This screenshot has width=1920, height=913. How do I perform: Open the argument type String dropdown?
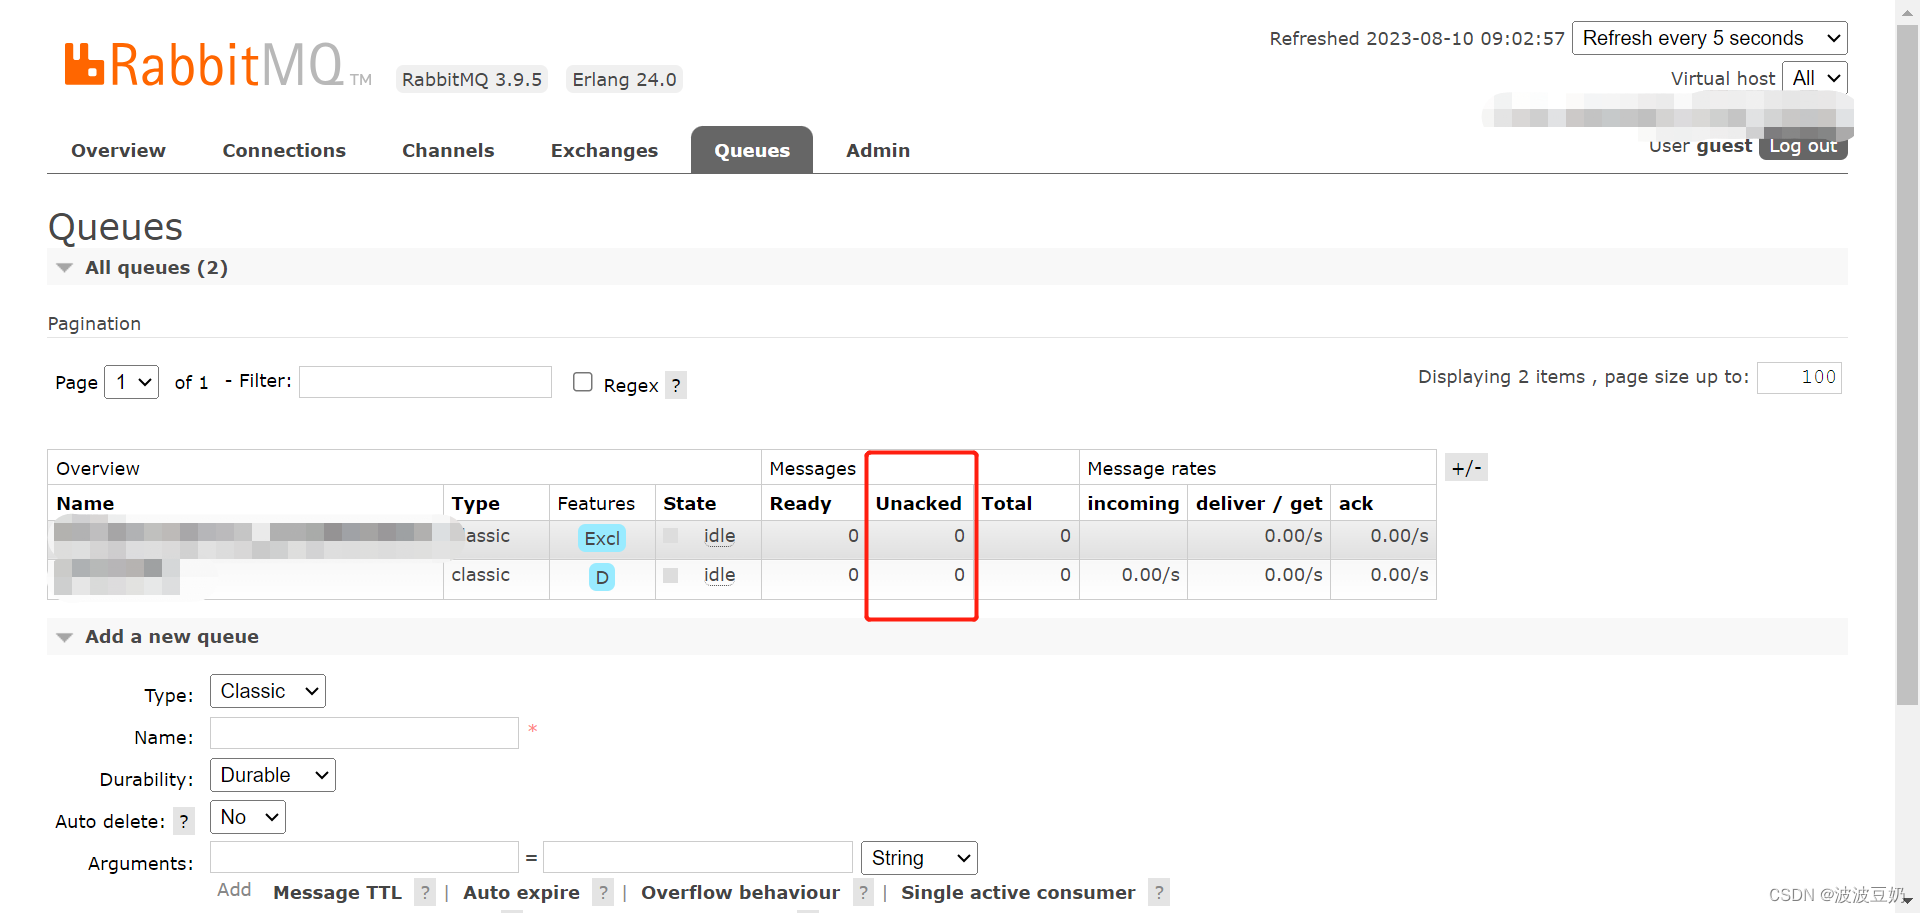pos(919,858)
